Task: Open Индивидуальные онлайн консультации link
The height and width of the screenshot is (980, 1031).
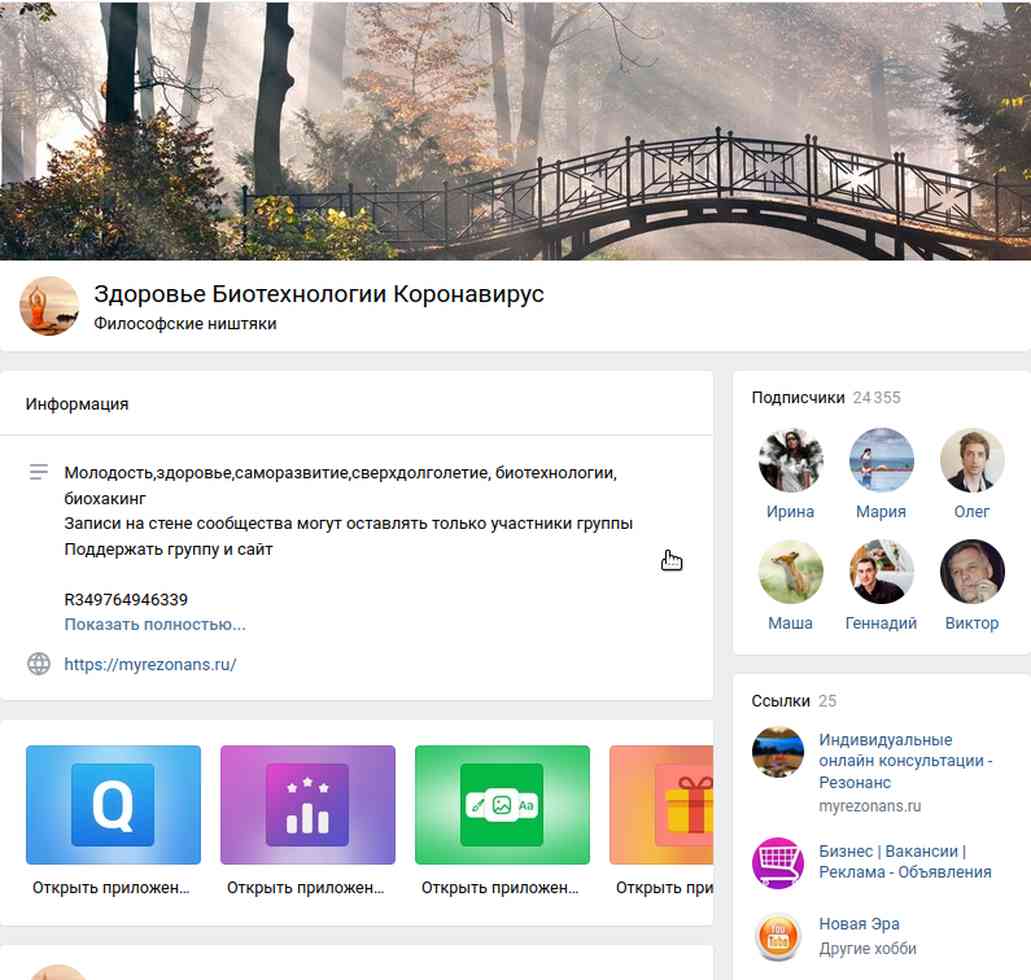Action: [x=905, y=761]
